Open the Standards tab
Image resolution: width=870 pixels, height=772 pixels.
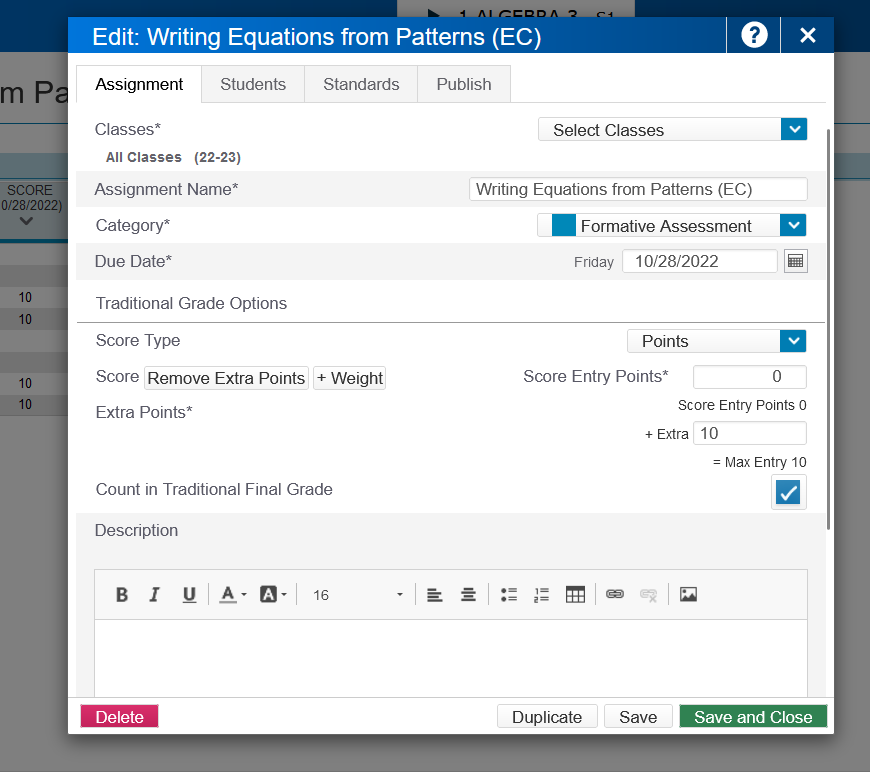coord(361,84)
